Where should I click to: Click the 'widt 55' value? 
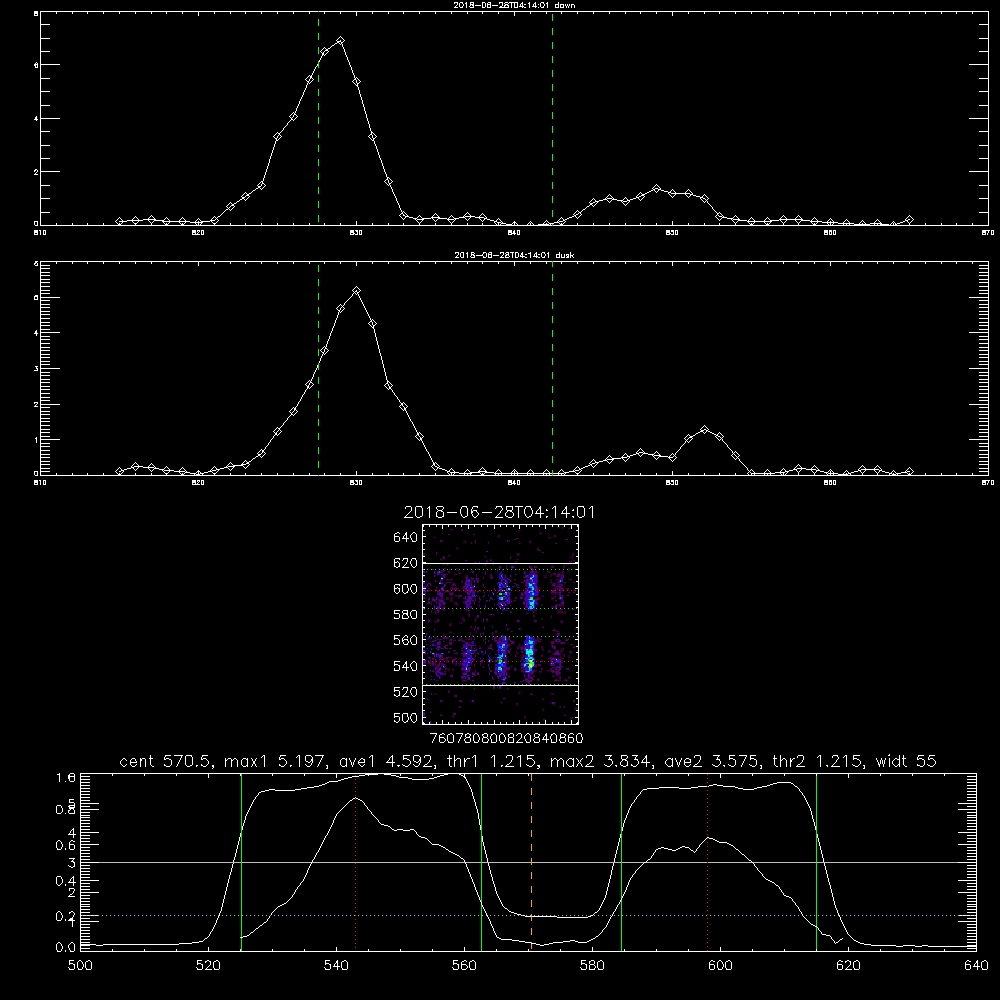pos(906,761)
